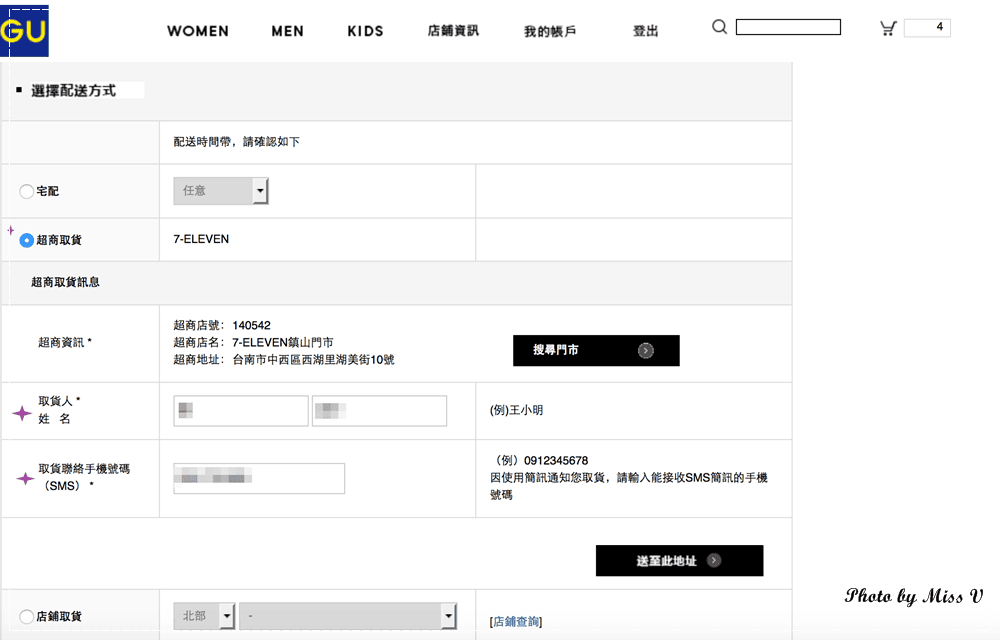Open the shopping cart icon
Viewport: 1000px width, 640px height.
pos(888,28)
